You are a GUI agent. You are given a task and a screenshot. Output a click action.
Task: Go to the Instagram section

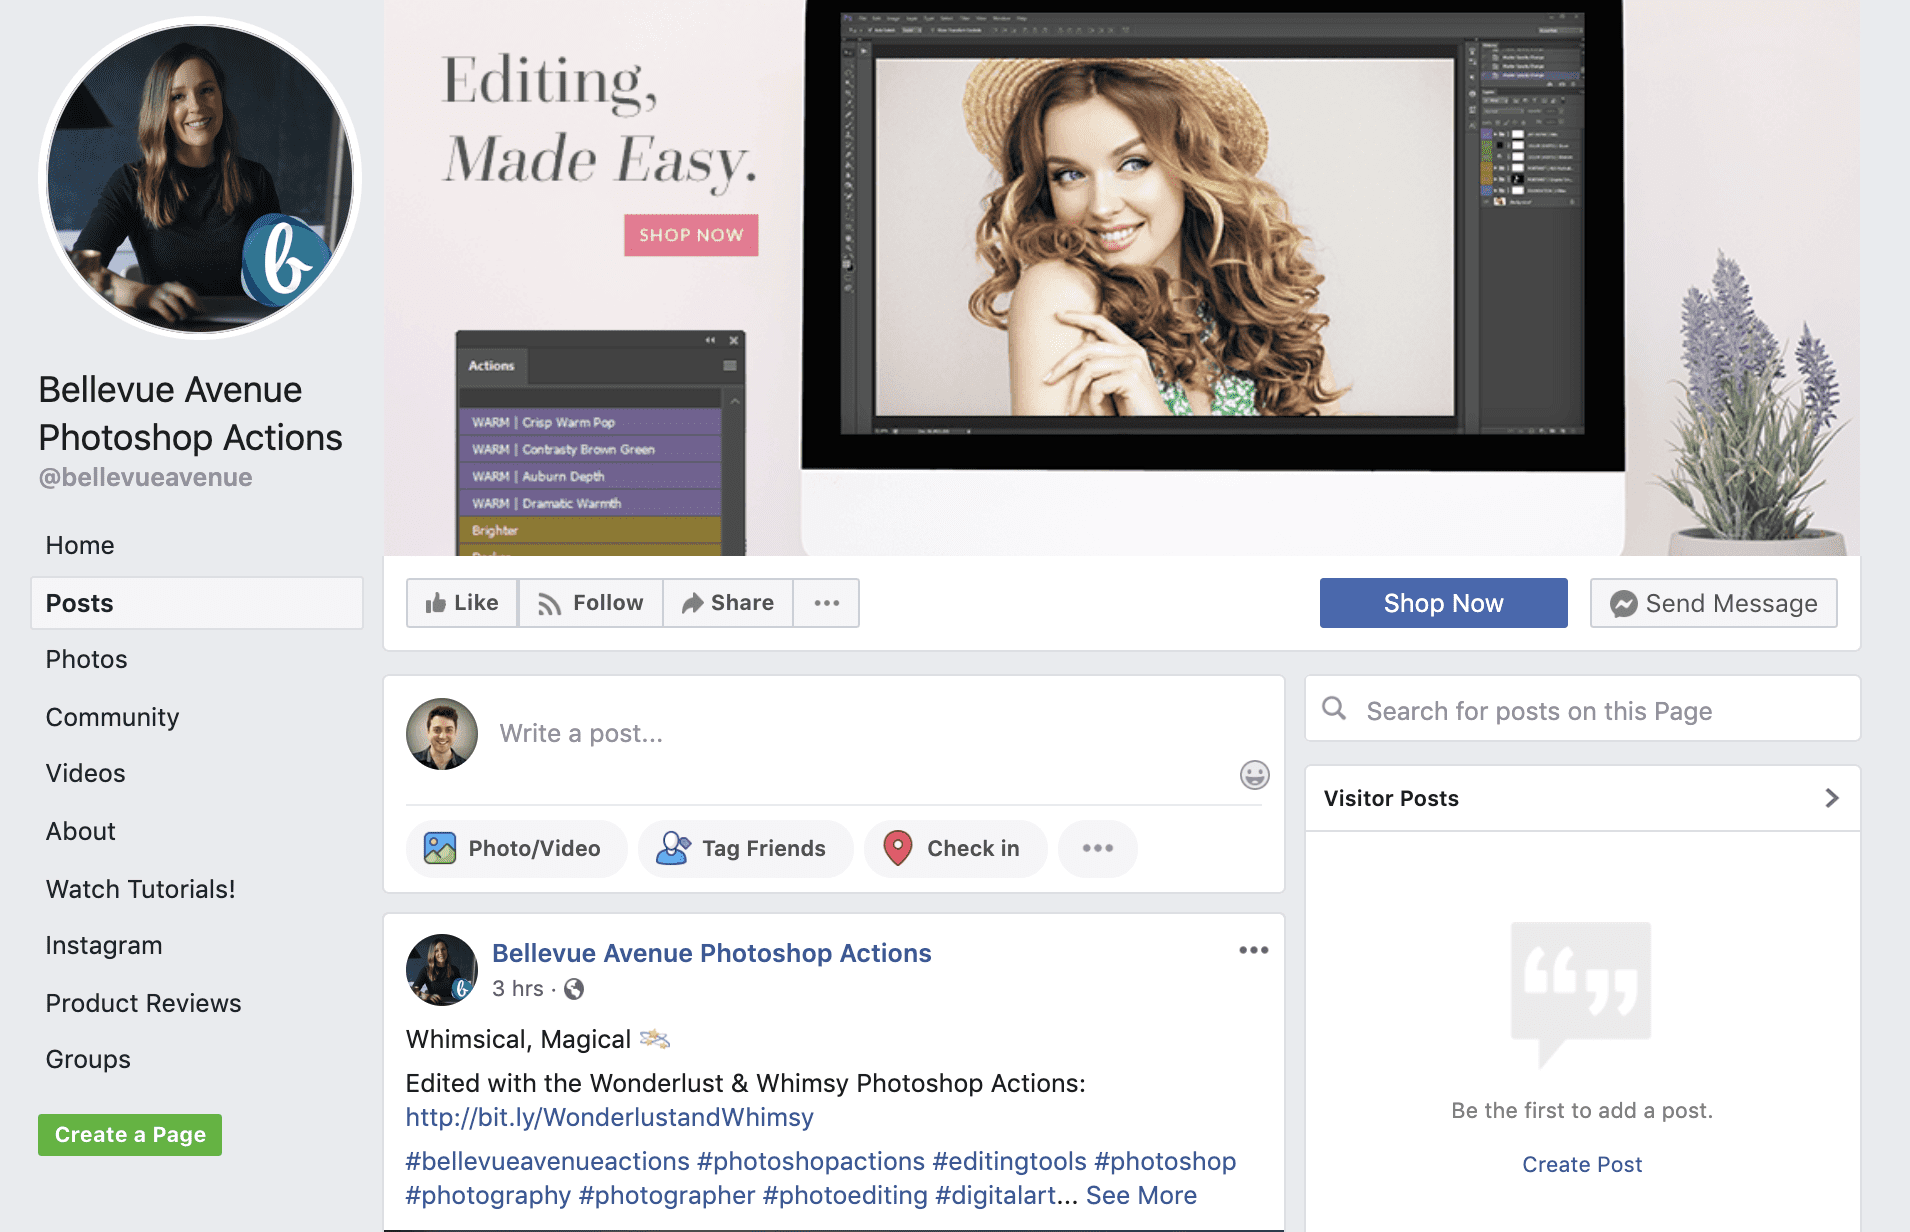[104, 945]
